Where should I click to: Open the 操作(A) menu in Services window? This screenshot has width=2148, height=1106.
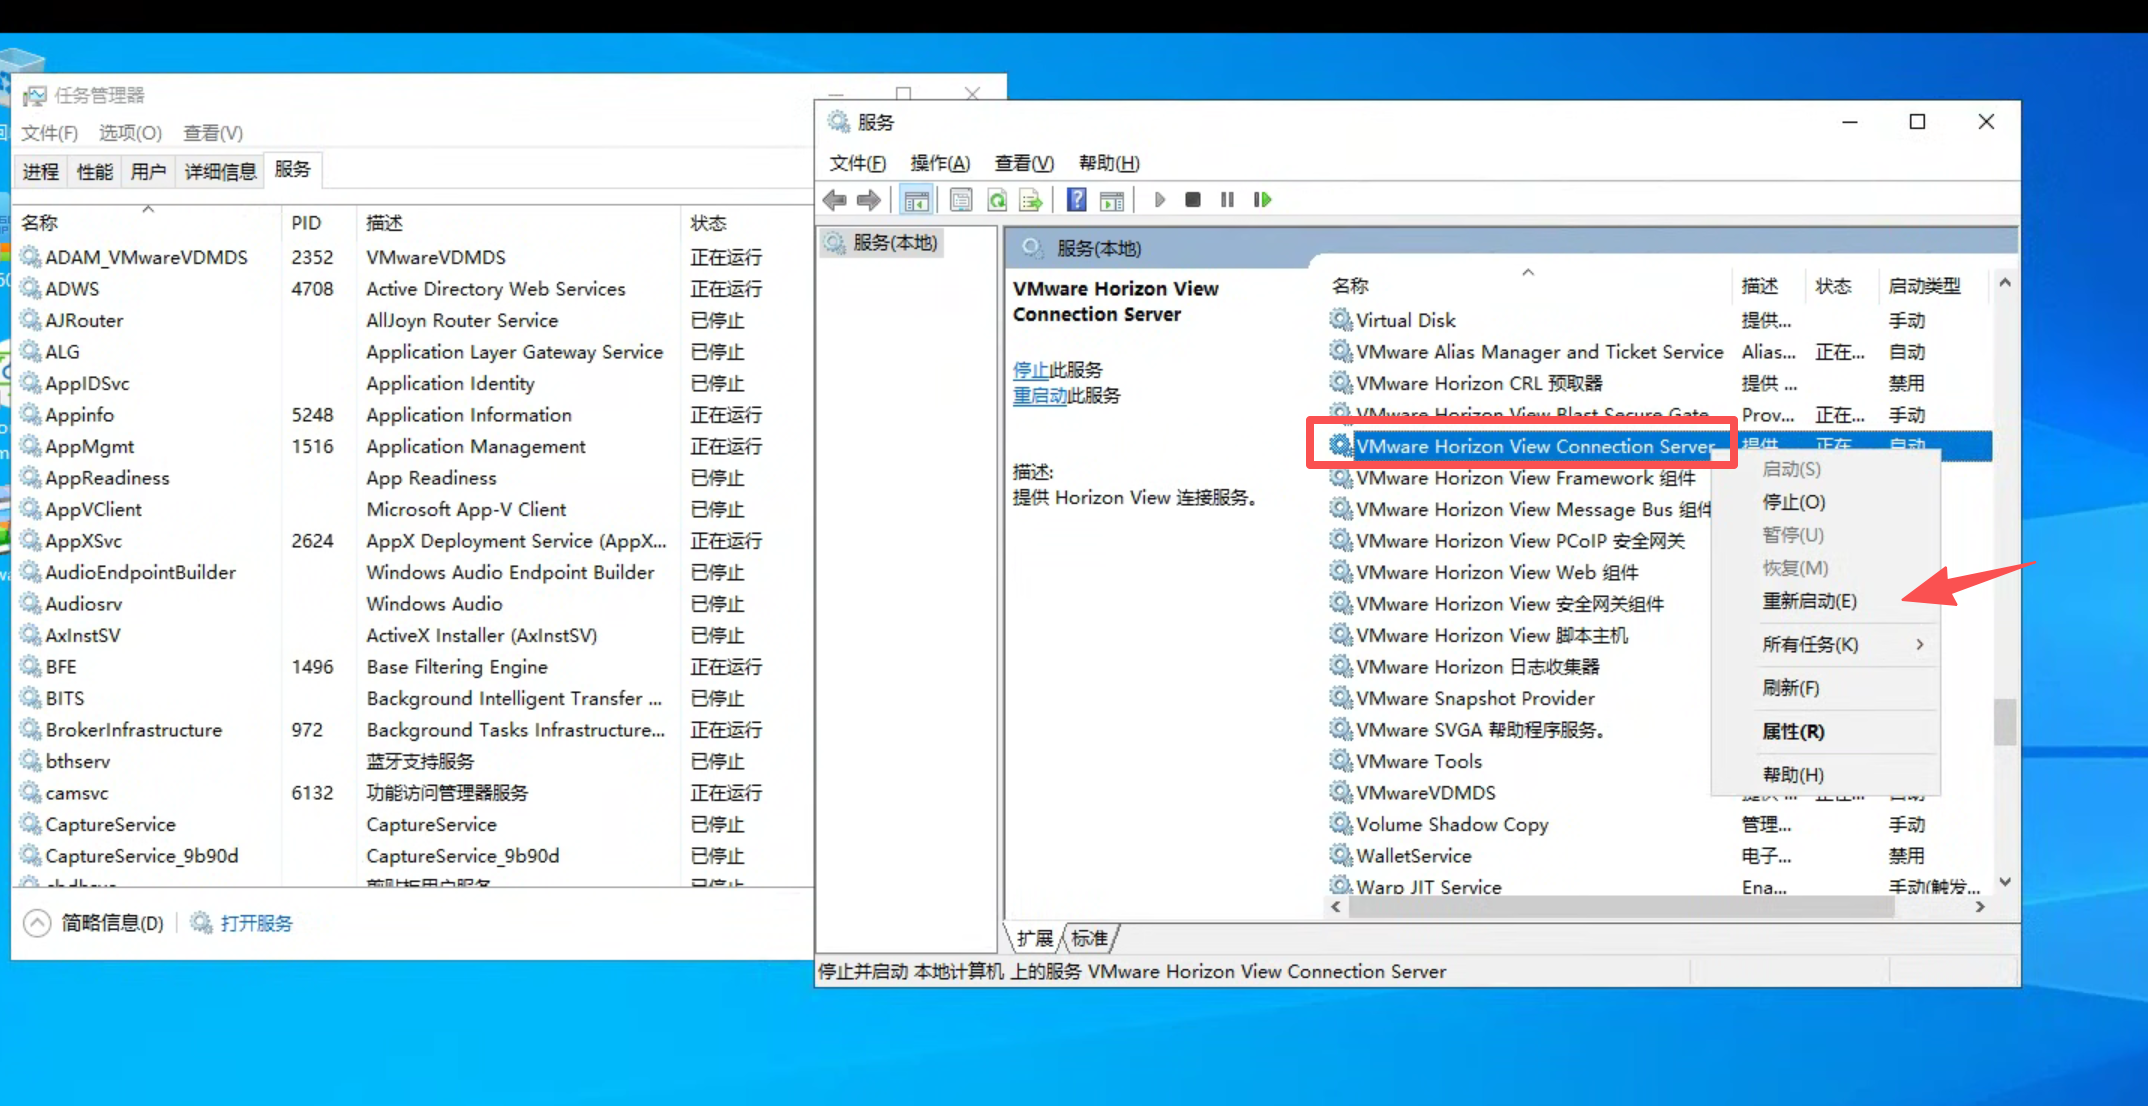pyautogui.click(x=940, y=163)
